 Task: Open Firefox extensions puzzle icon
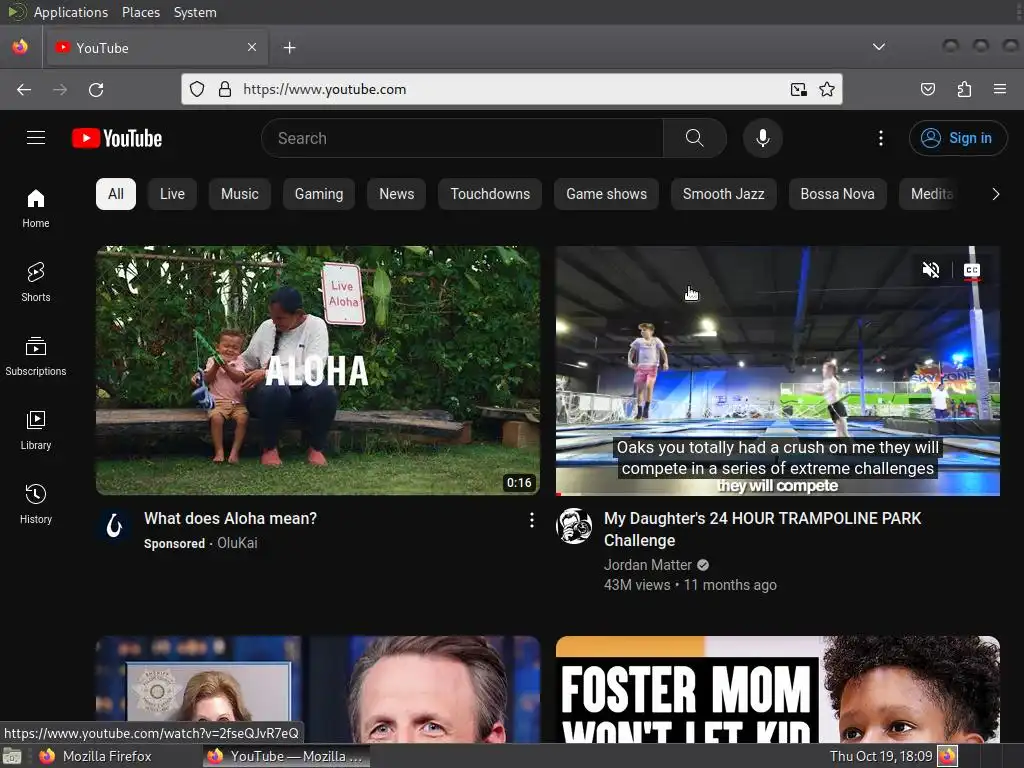click(x=964, y=89)
